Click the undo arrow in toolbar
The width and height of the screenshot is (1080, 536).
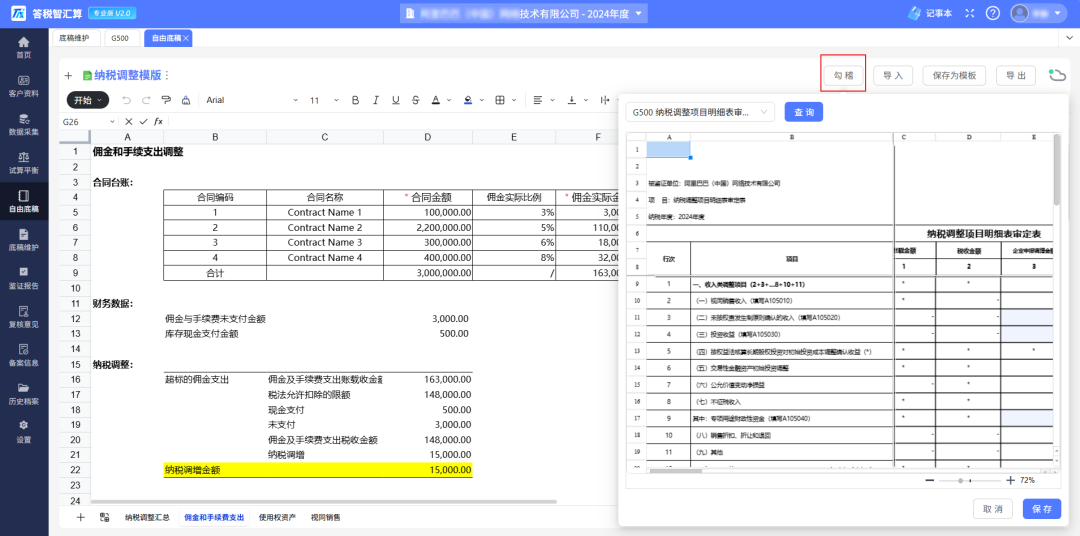[x=126, y=100]
